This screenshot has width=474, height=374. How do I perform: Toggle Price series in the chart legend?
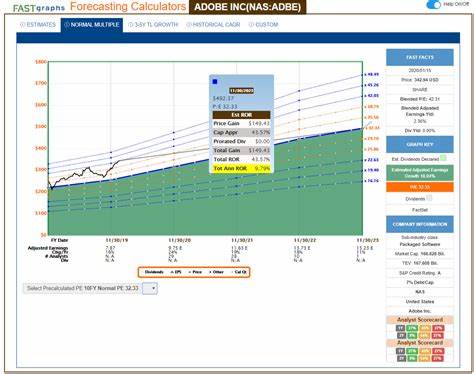pyautogui.click(x=195, y=272)
